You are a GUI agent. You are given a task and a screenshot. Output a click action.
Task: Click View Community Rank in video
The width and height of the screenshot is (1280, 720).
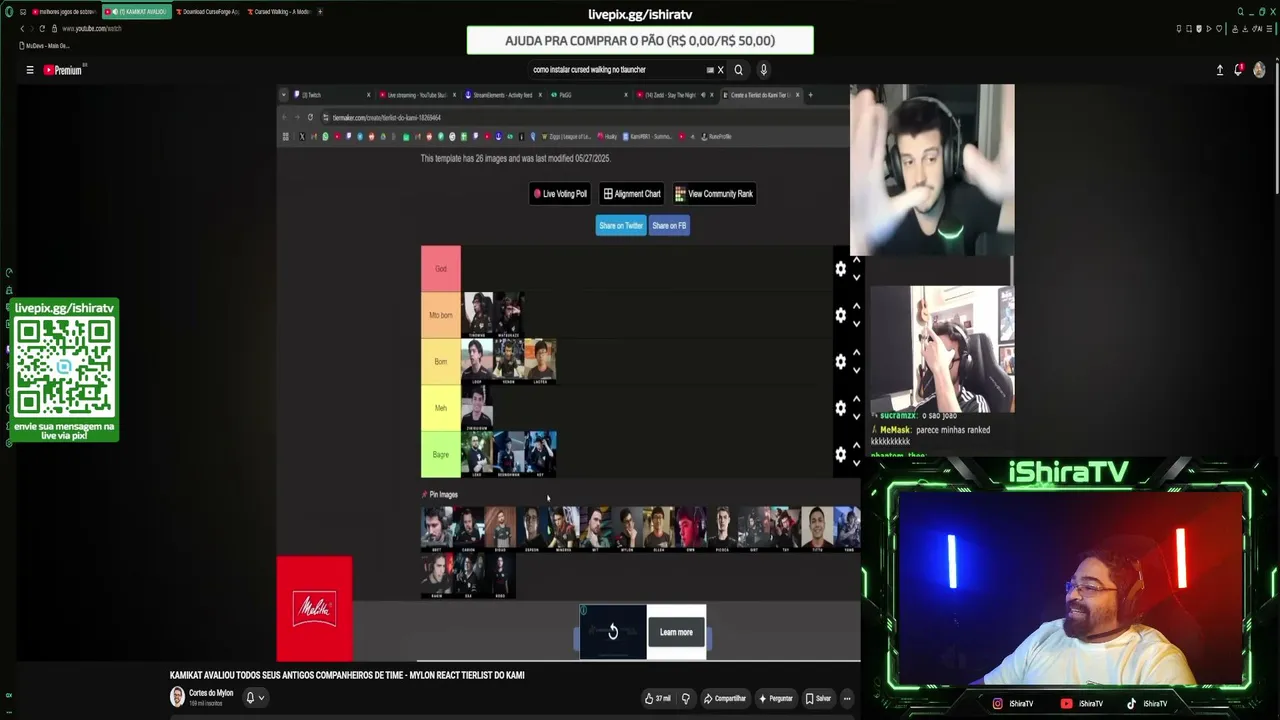coord(714,194)
